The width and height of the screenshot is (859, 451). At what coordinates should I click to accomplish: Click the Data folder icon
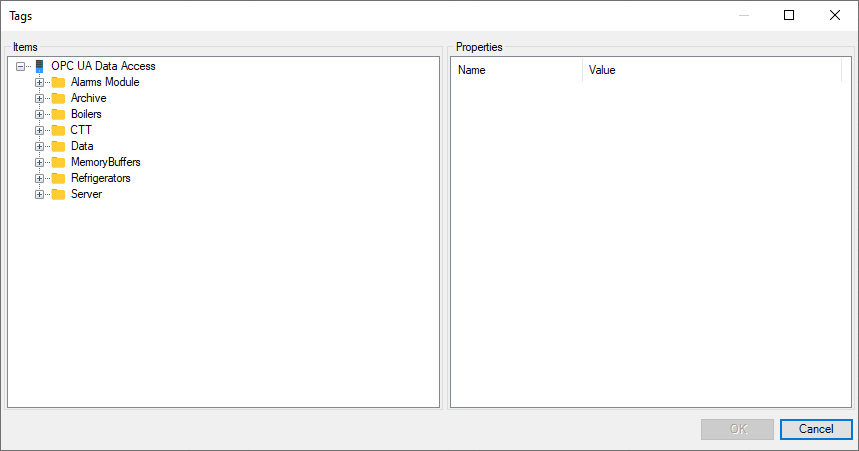coord(58,146)
